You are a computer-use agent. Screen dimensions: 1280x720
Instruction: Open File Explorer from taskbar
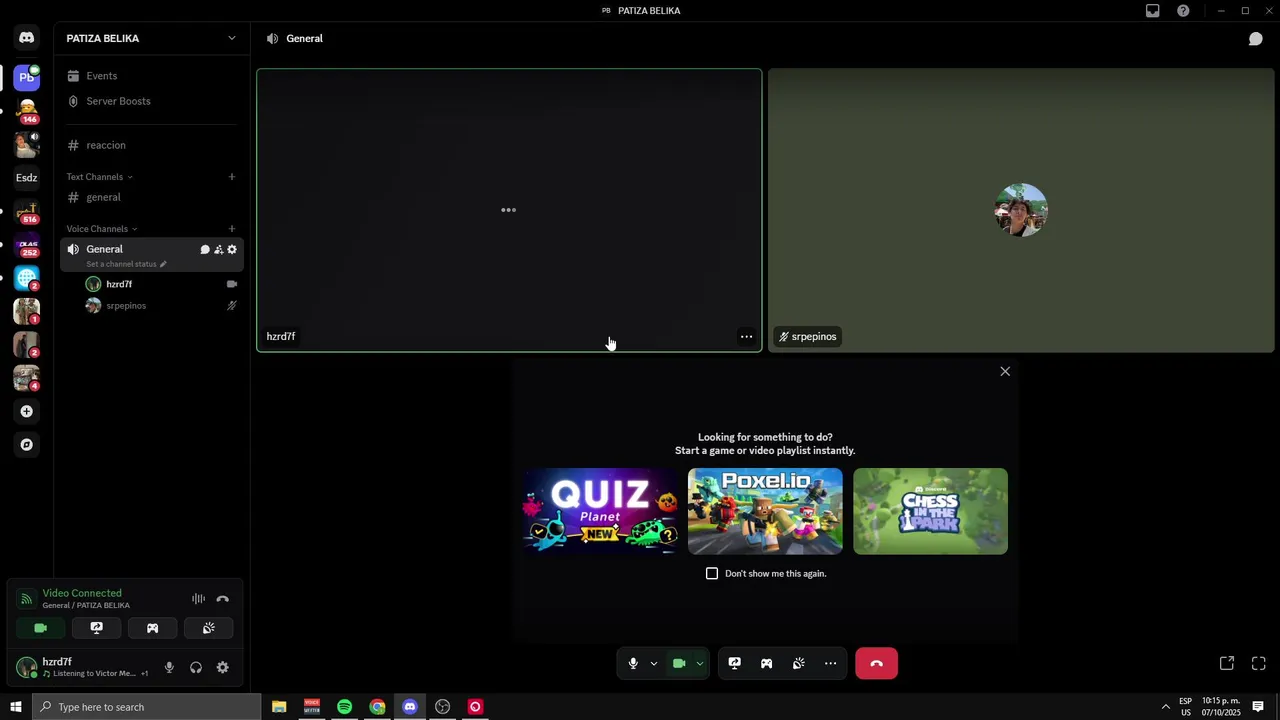click(x=279, y=707)
